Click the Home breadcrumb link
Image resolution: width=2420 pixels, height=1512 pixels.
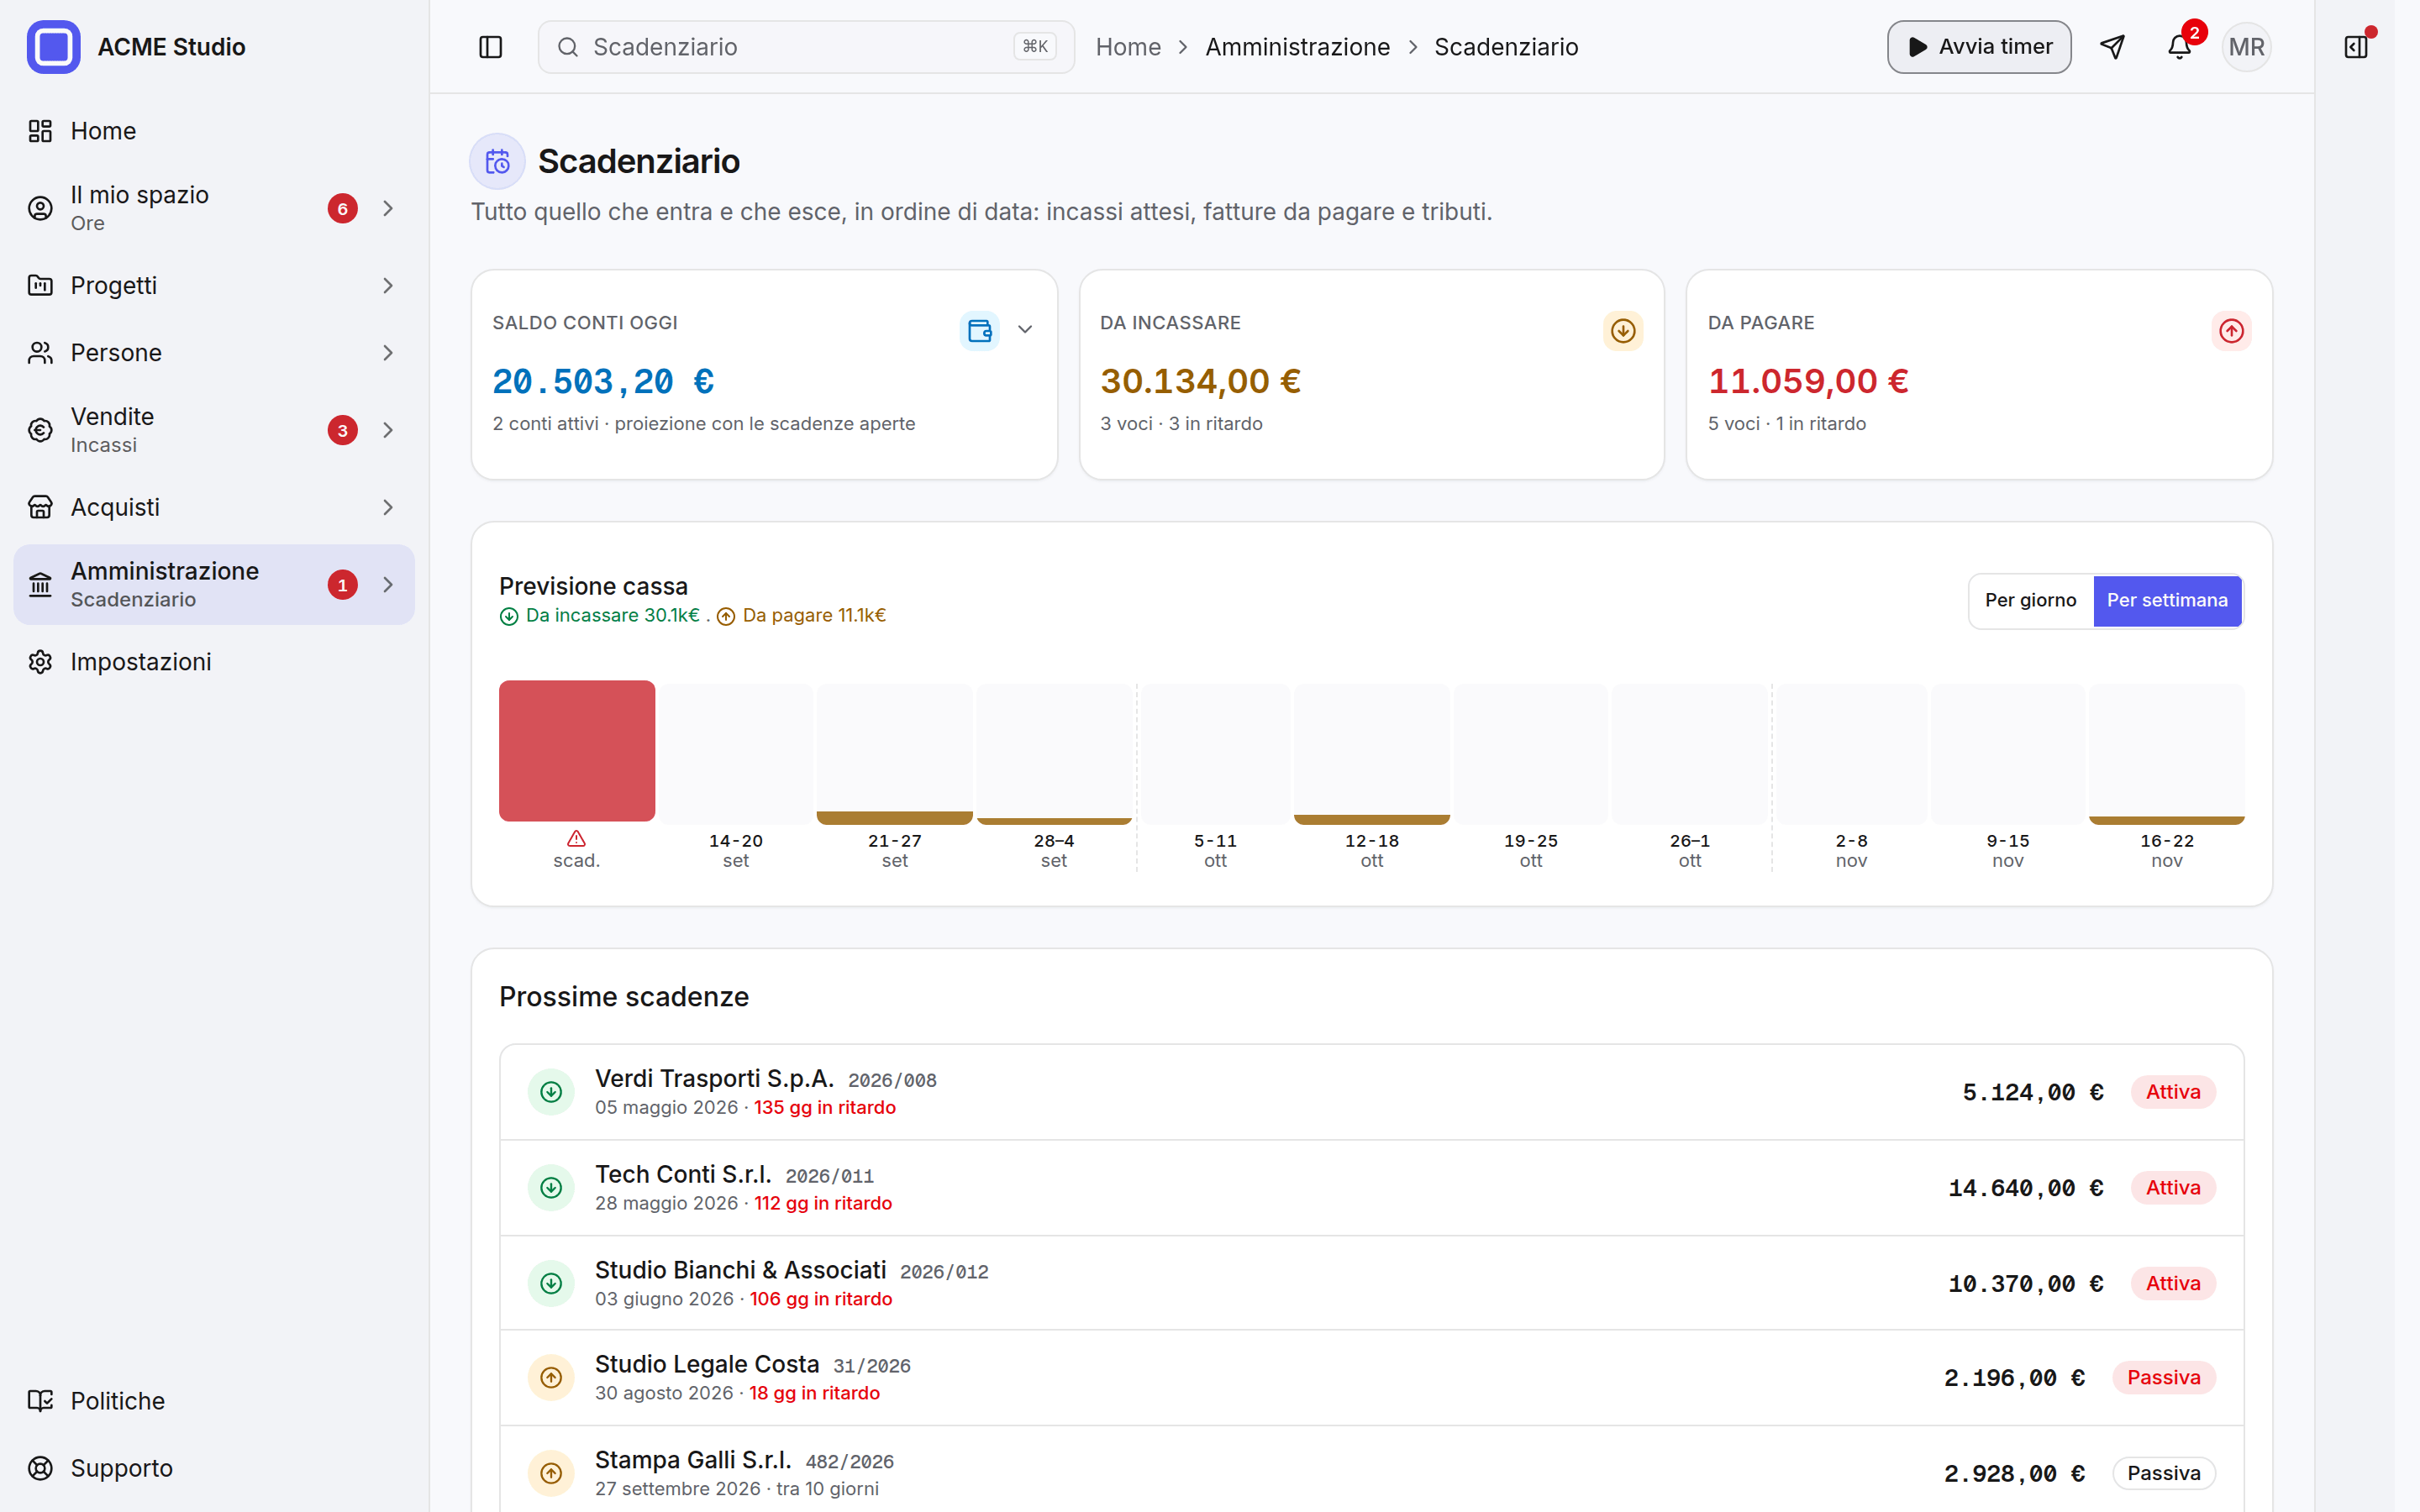click(1128, 47)
